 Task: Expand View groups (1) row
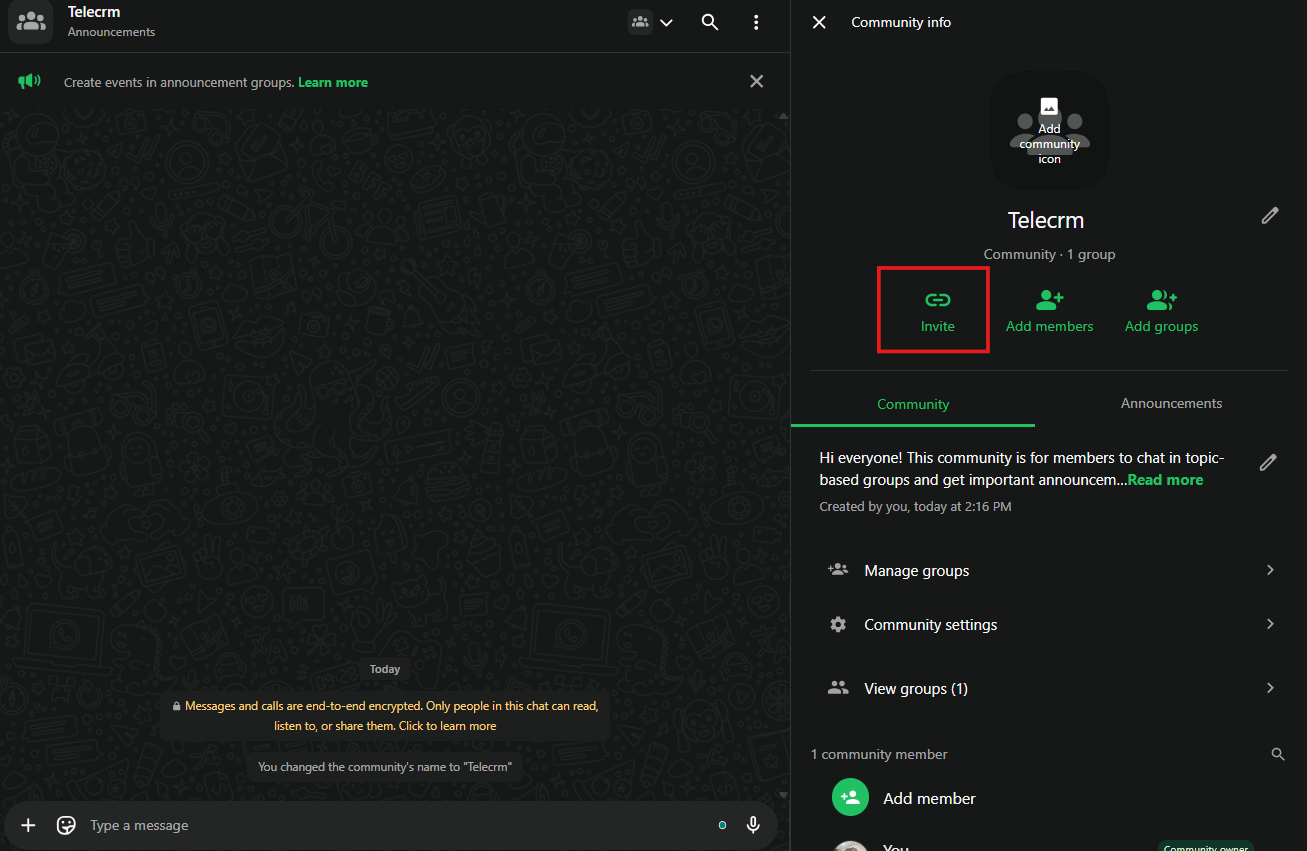click(1049, 688)
